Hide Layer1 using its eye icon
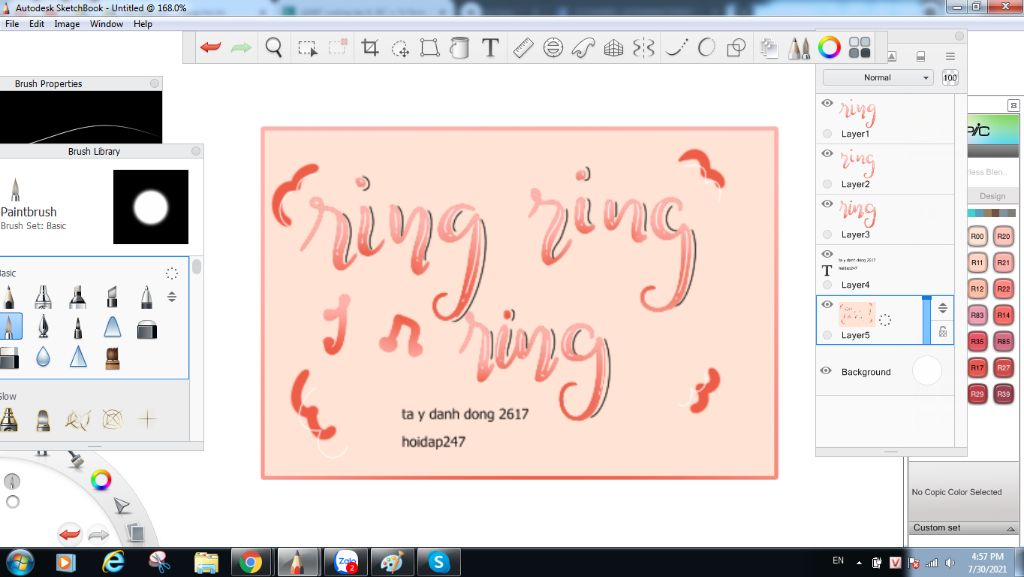Viewport: 1024px width, 577px height. click(827, 103)
